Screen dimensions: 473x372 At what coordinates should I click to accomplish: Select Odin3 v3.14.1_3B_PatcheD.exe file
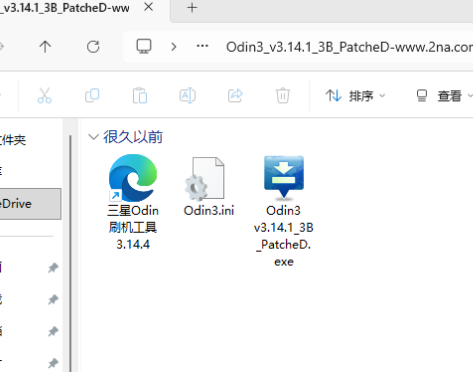click(x=284, y=211)
